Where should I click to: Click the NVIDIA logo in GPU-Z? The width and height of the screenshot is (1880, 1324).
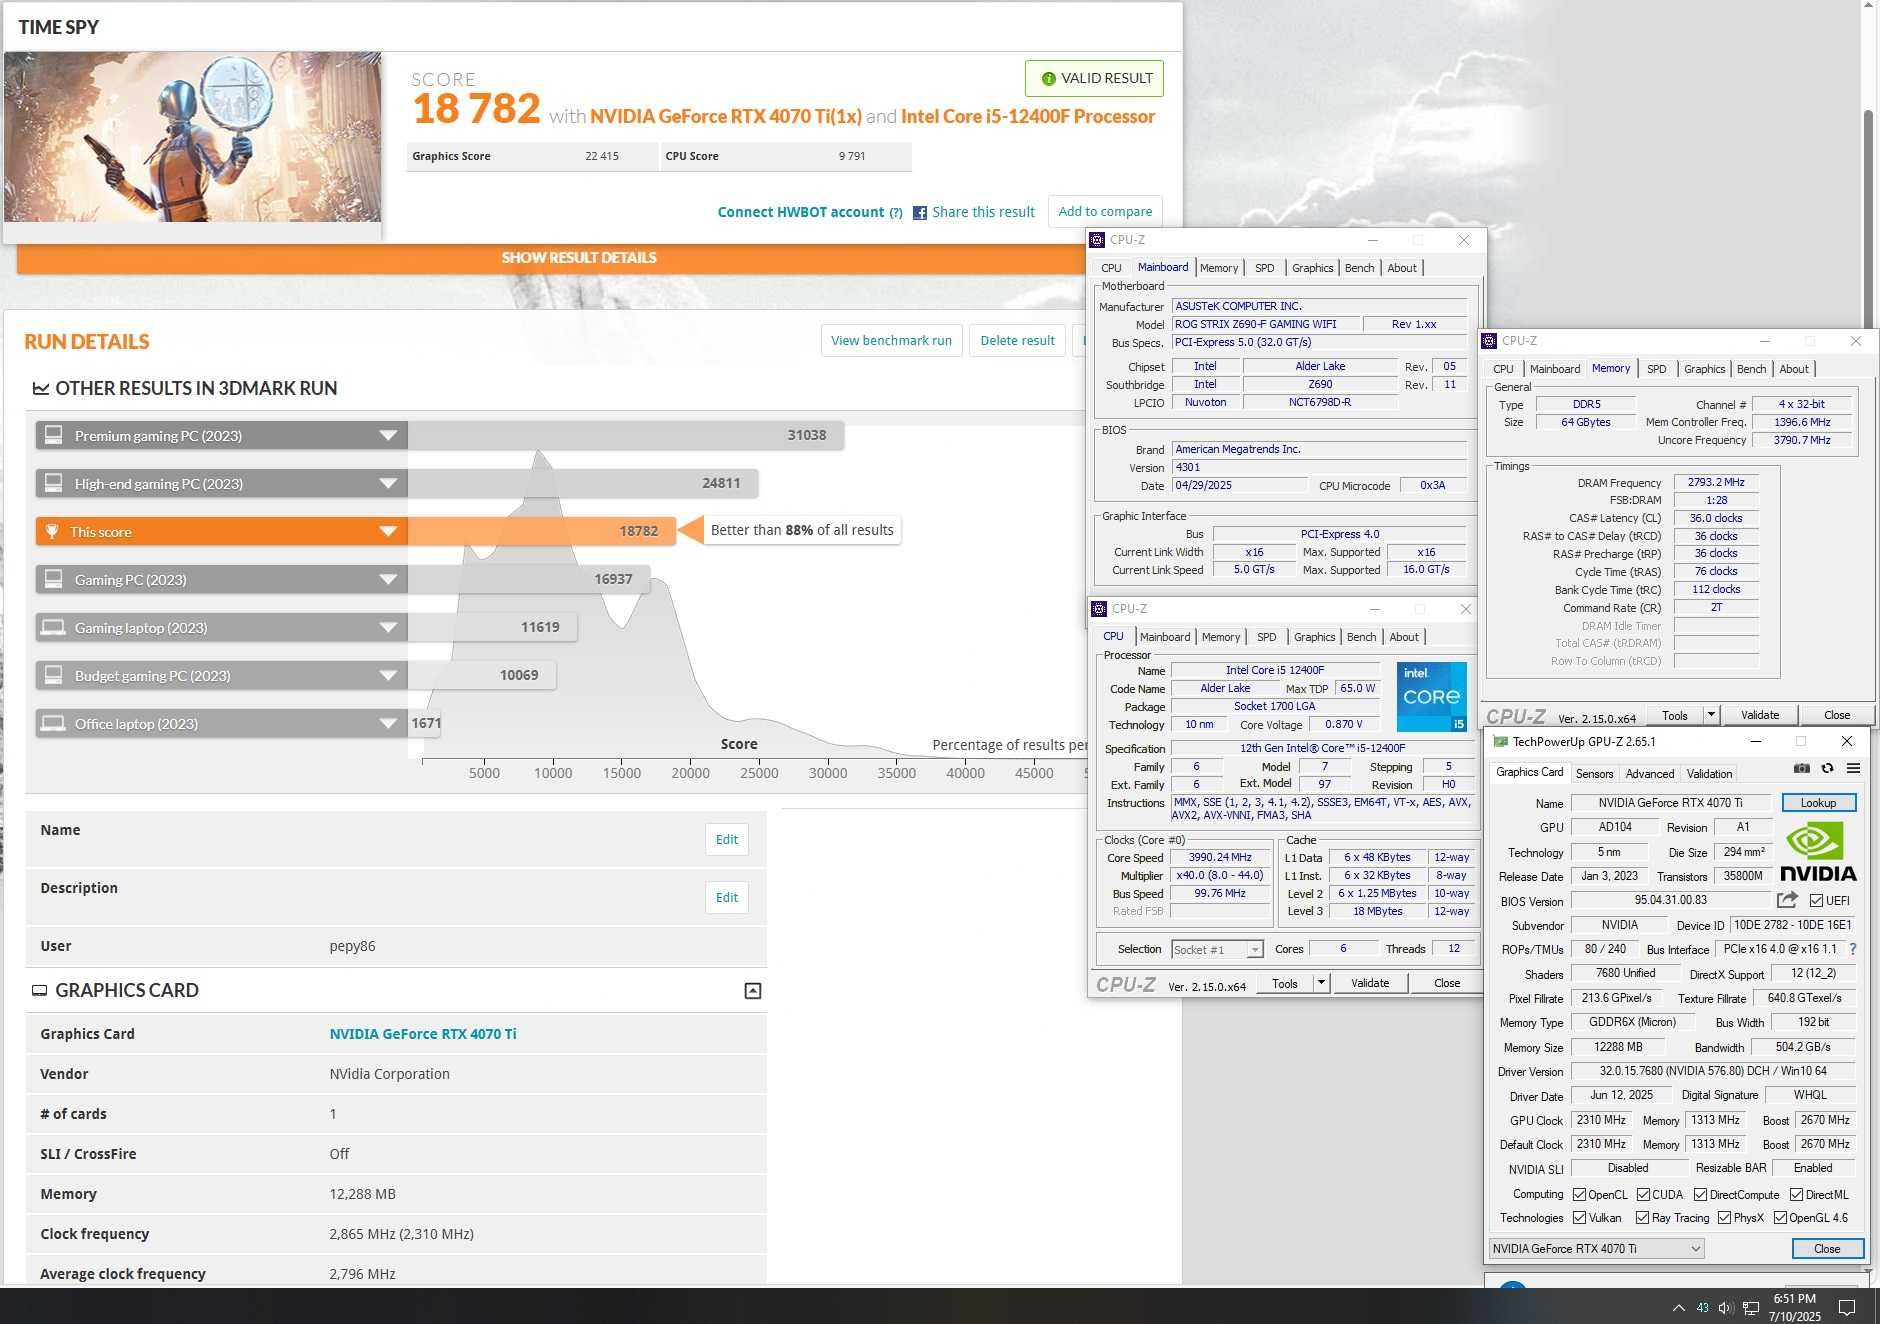click(x=1818, y=851)
